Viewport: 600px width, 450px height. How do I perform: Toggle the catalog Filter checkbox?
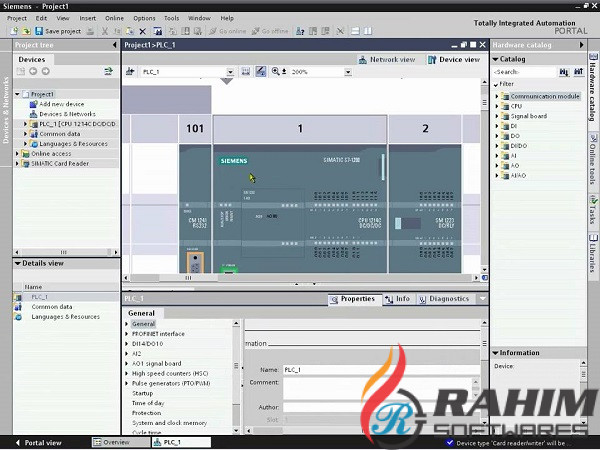click(496, 84)
